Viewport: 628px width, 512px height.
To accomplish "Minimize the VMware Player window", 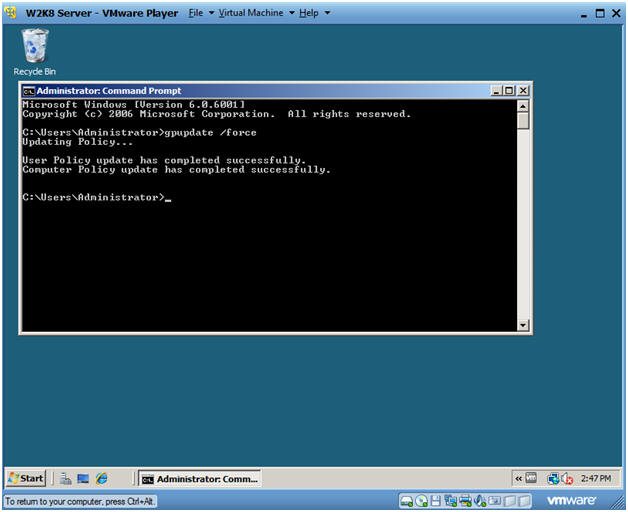I will pos(584,14).
